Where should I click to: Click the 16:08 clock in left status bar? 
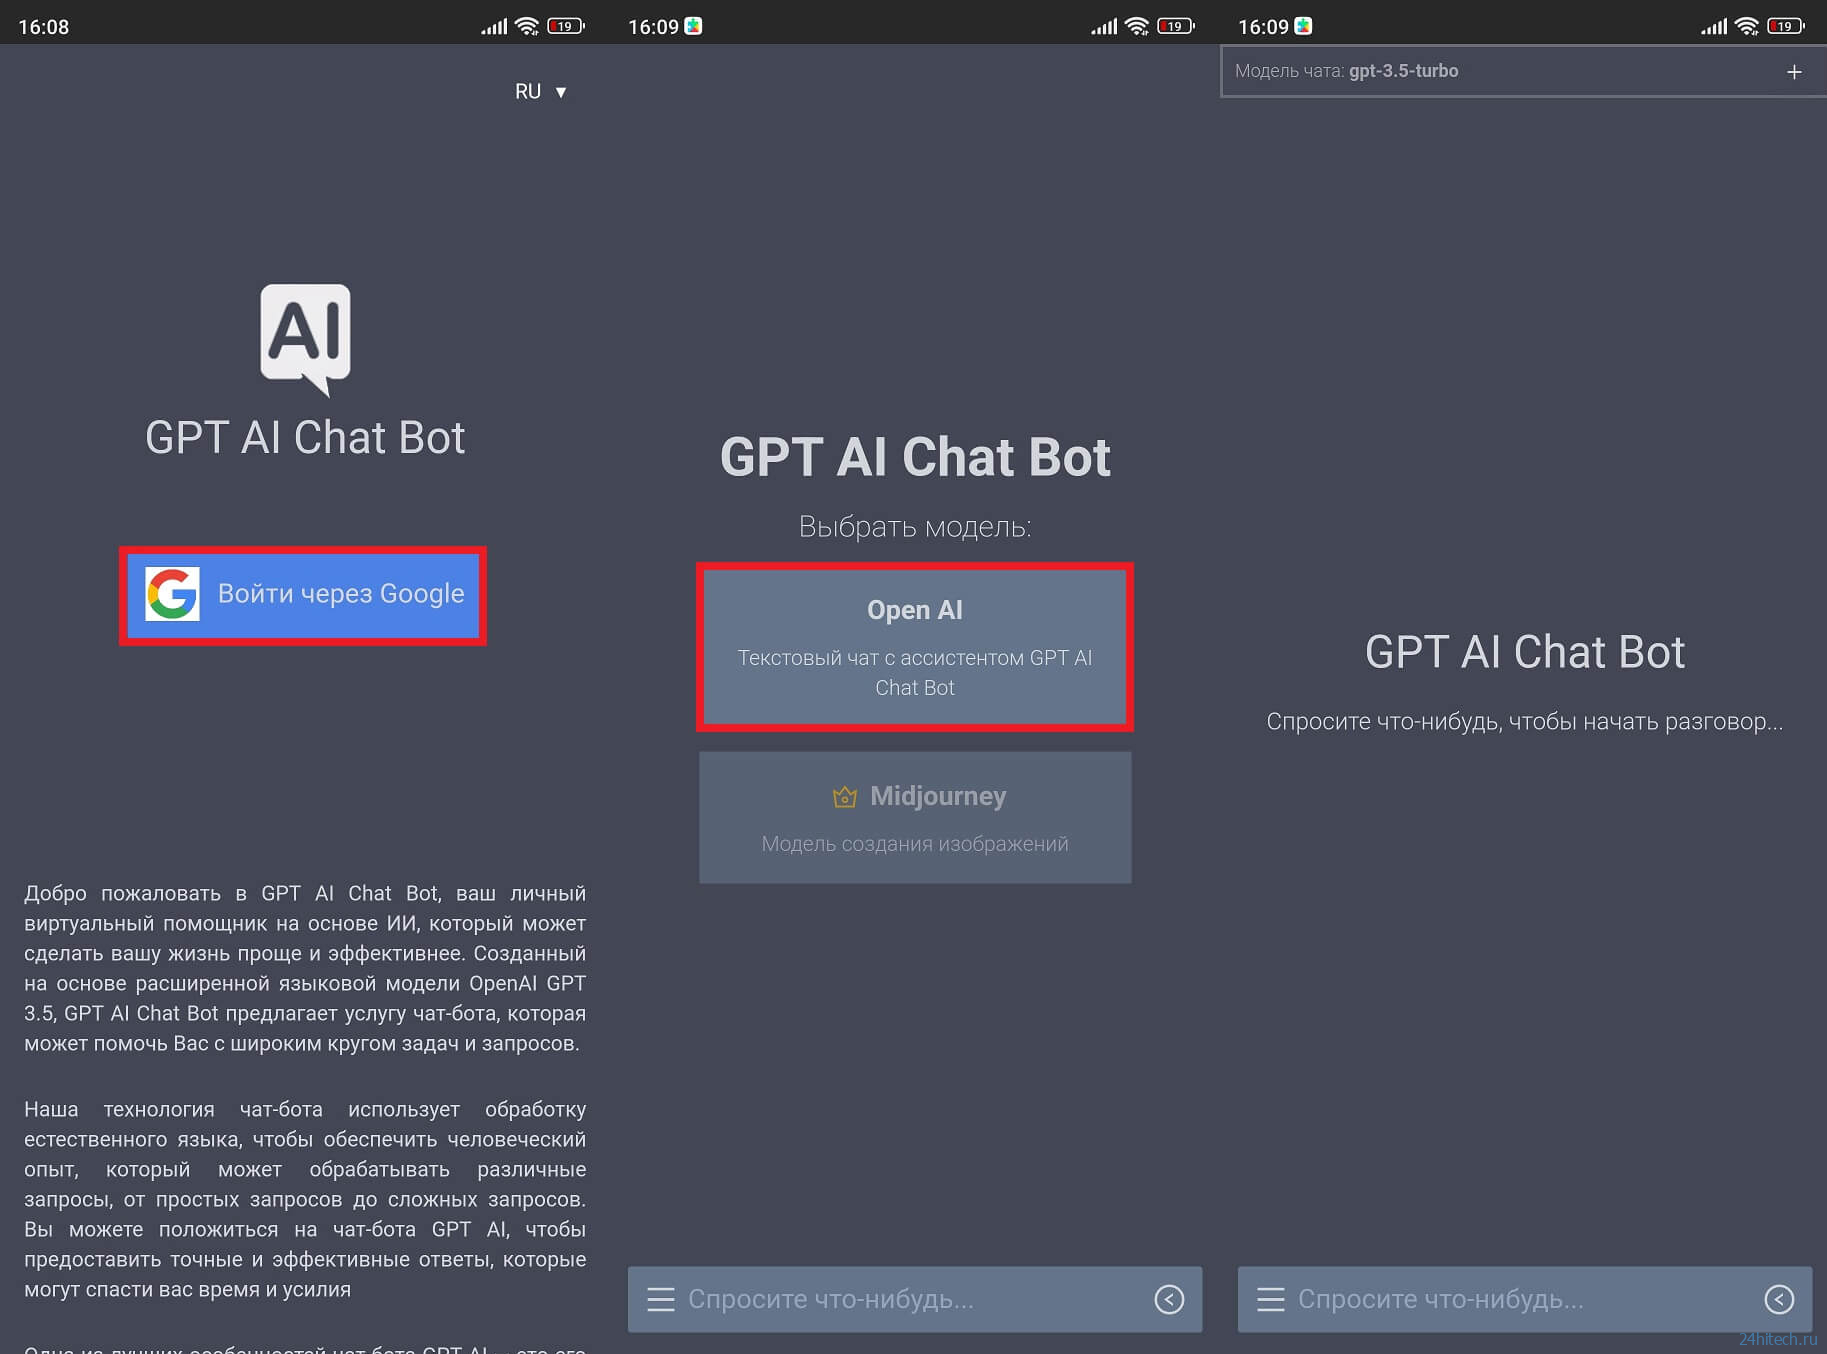[44, 27]
